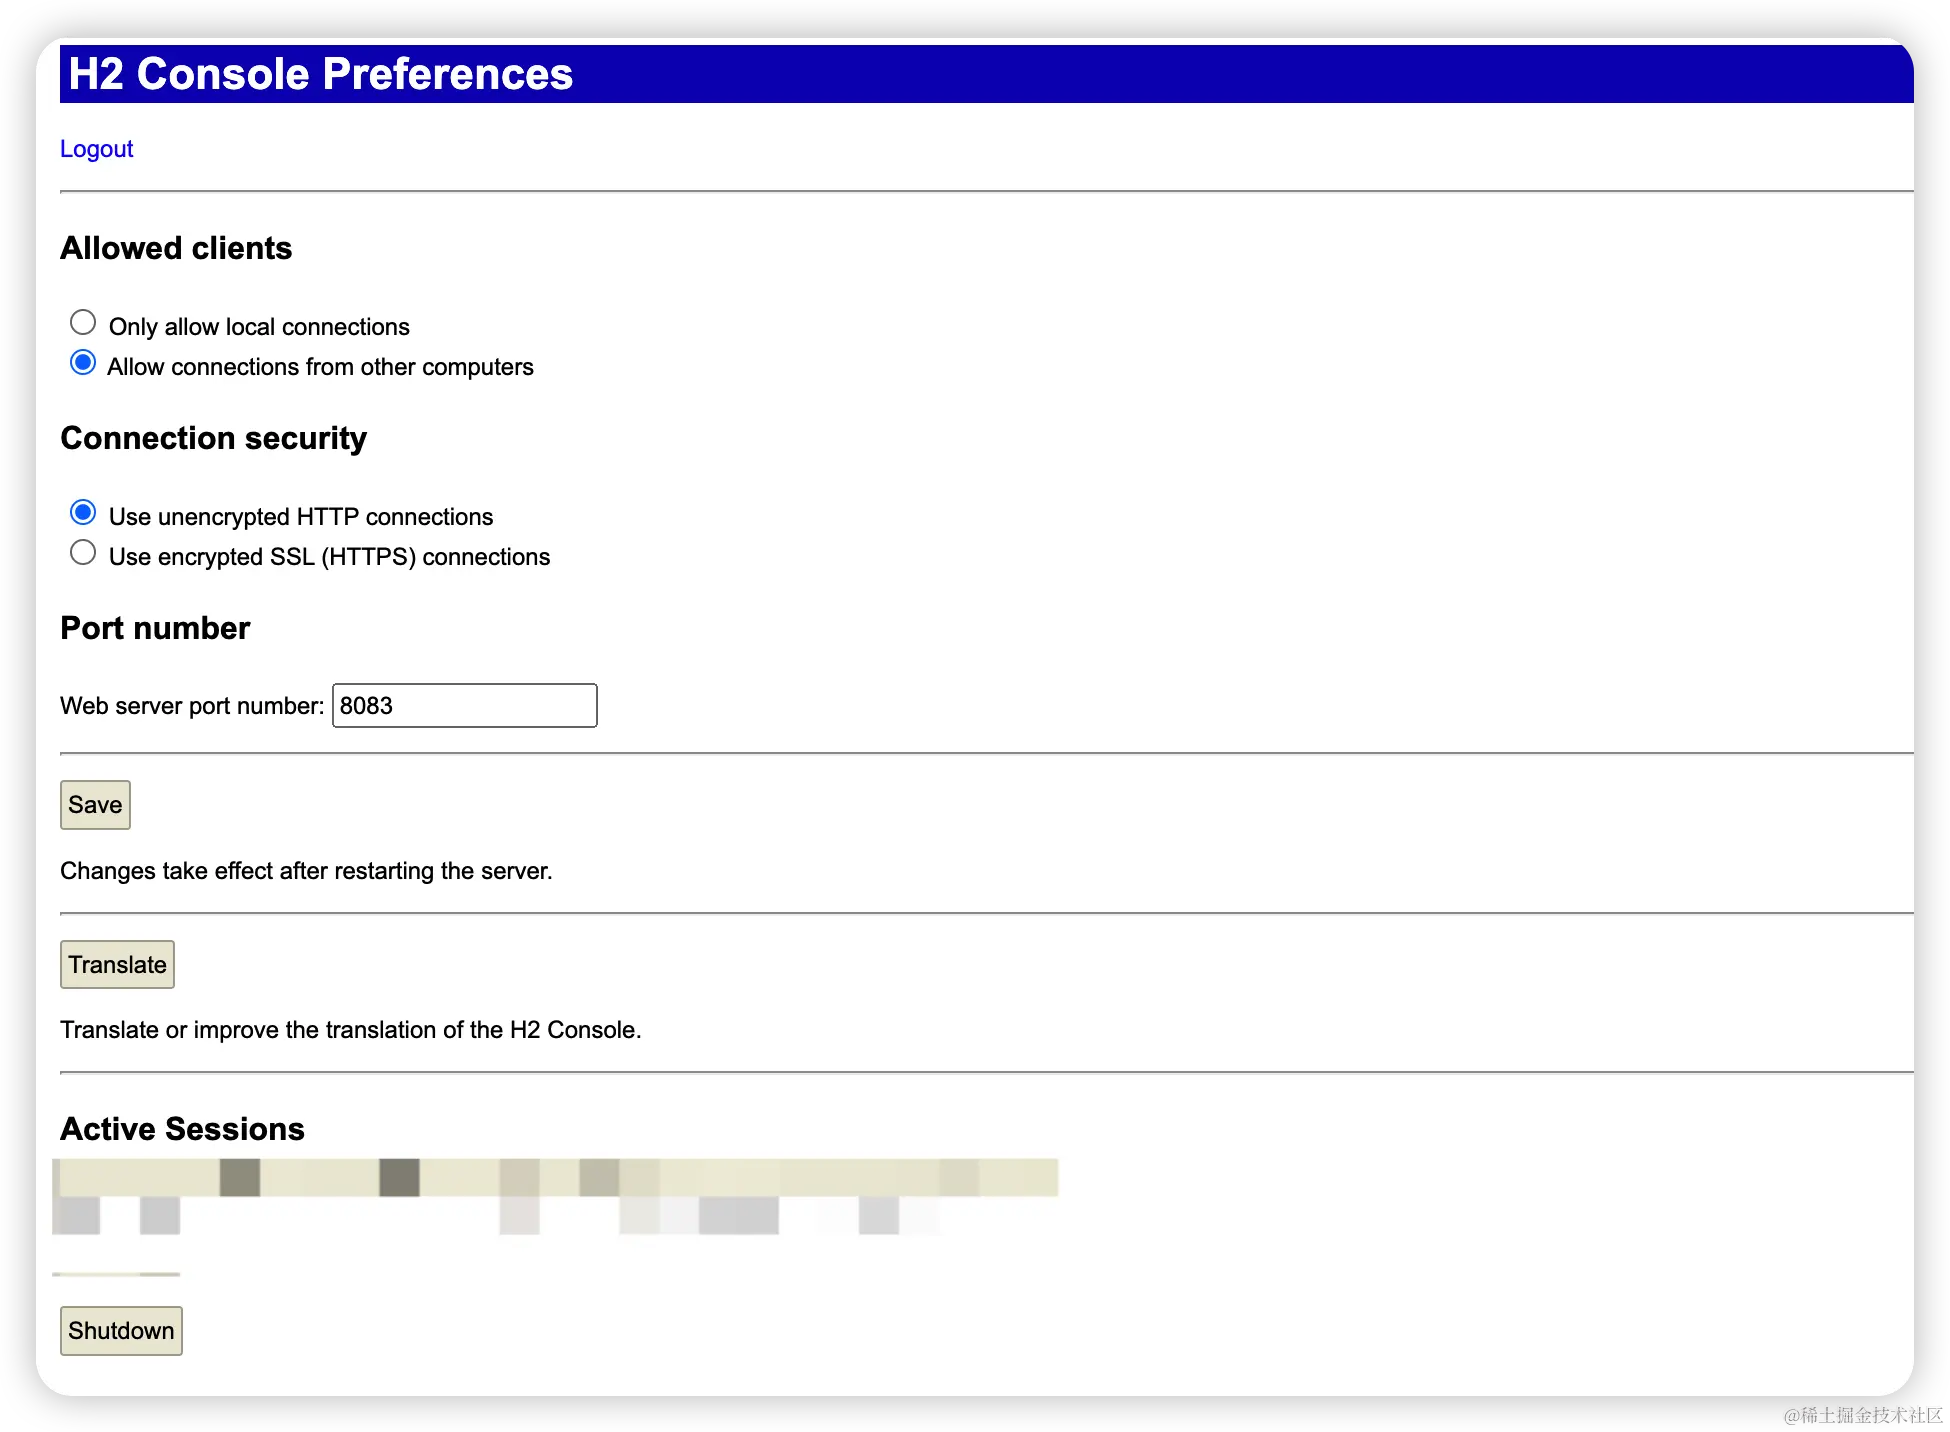Click the 'Connection security' heading
The height and width of the screenshot is (1432, 1950).
[x=213, y=438]
